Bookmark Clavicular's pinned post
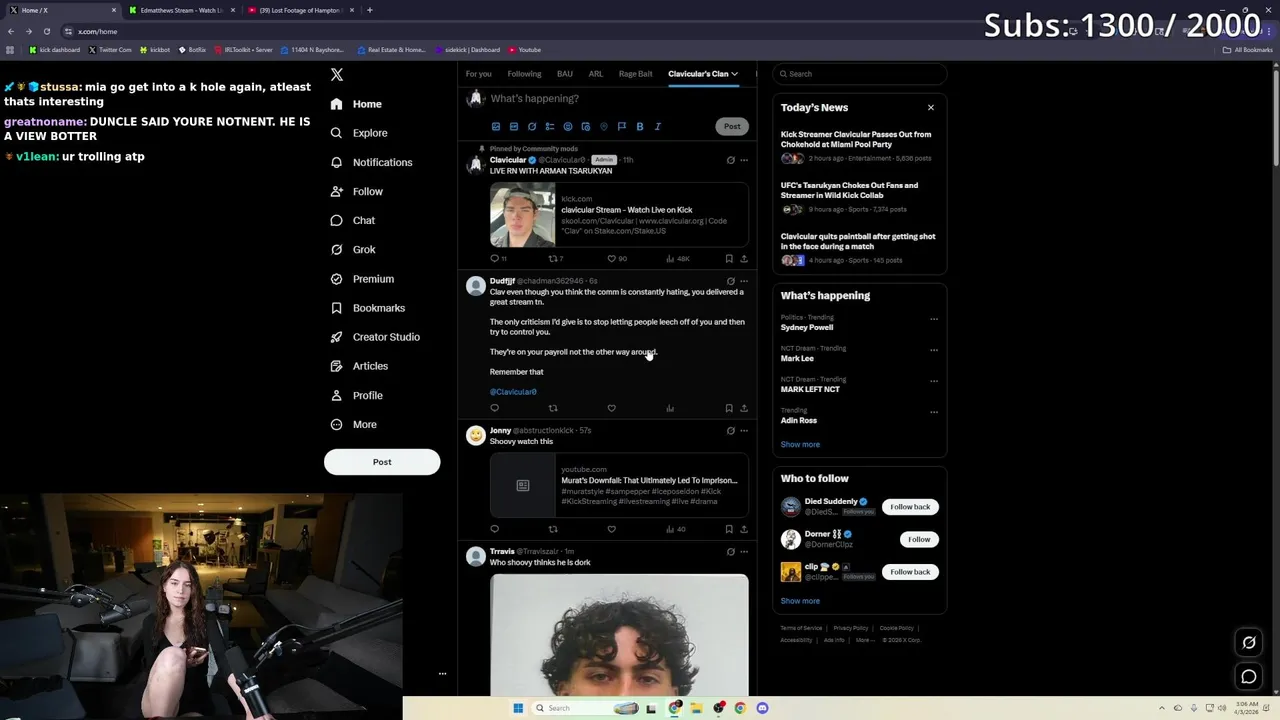The height and width of the screenshot is (720, 1280). [x=729, y=259]
